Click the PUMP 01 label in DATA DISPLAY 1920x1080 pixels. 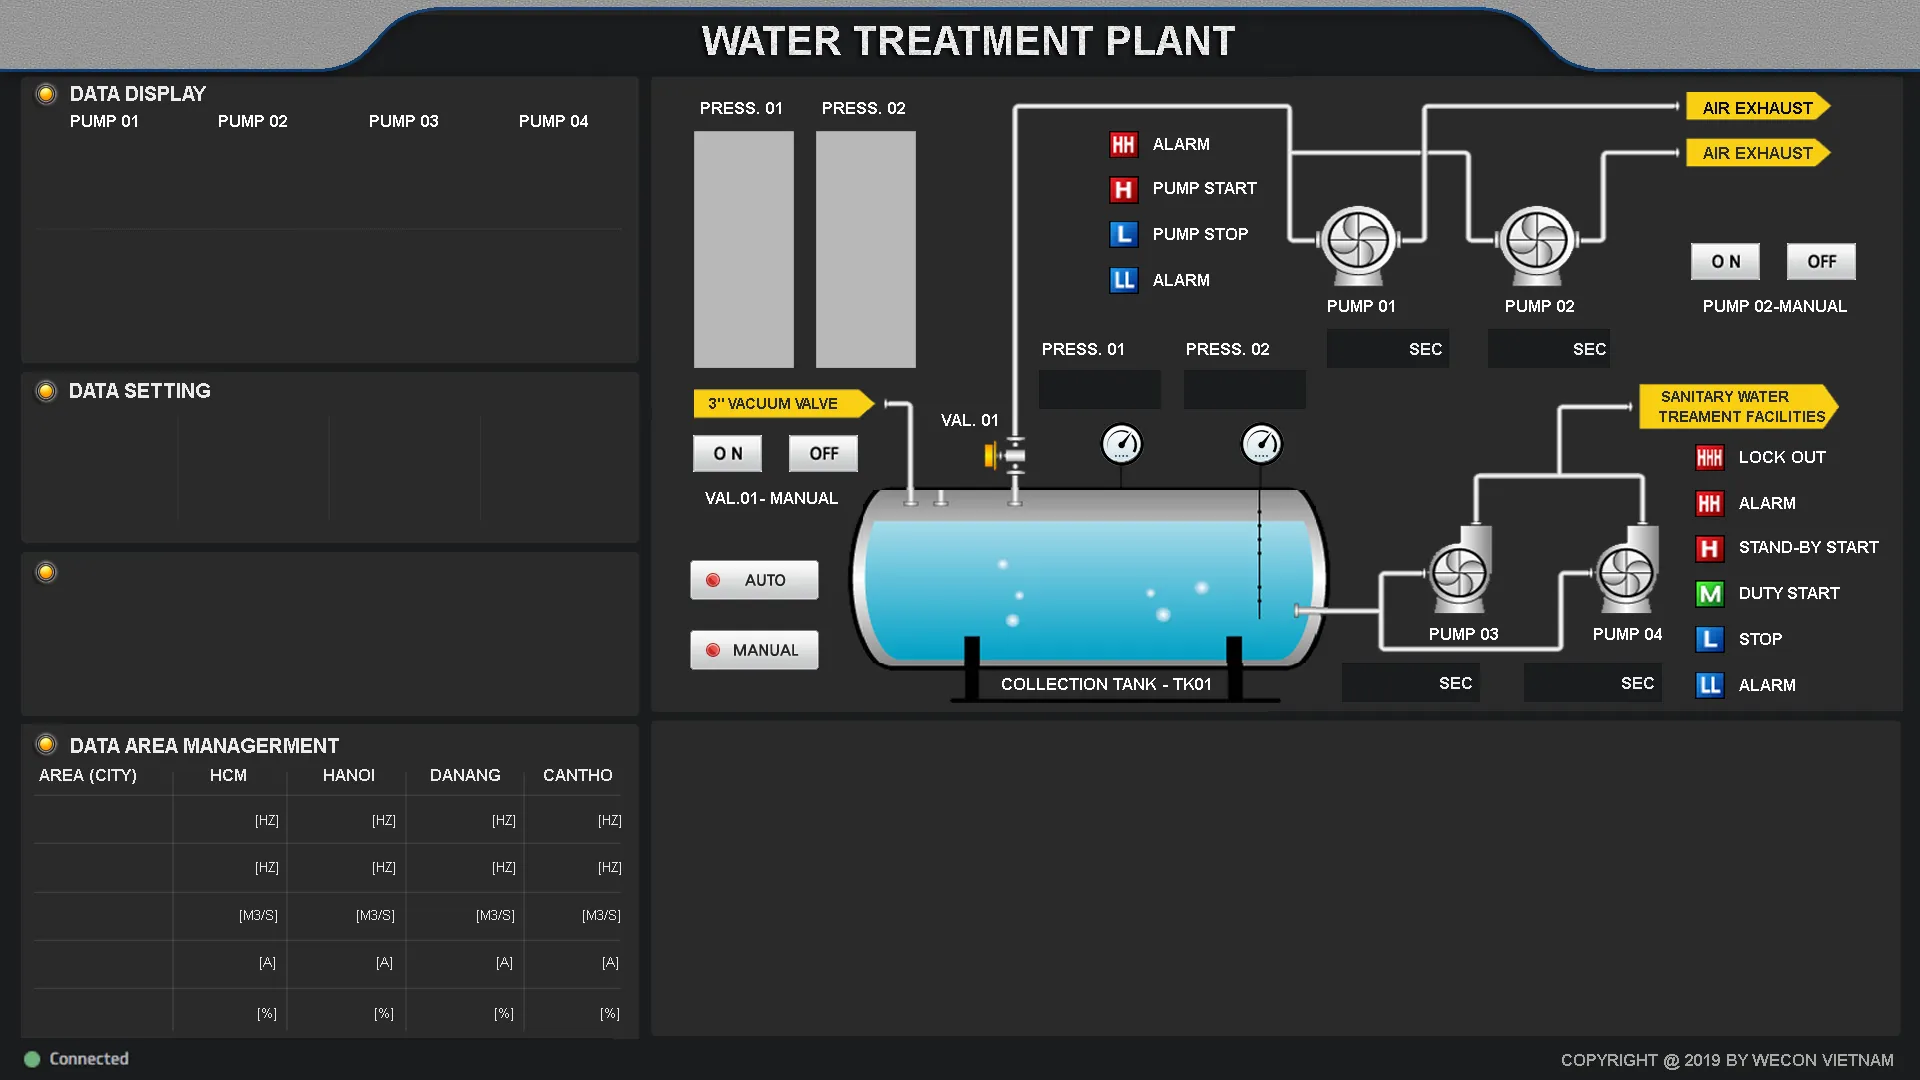[104, 121]
